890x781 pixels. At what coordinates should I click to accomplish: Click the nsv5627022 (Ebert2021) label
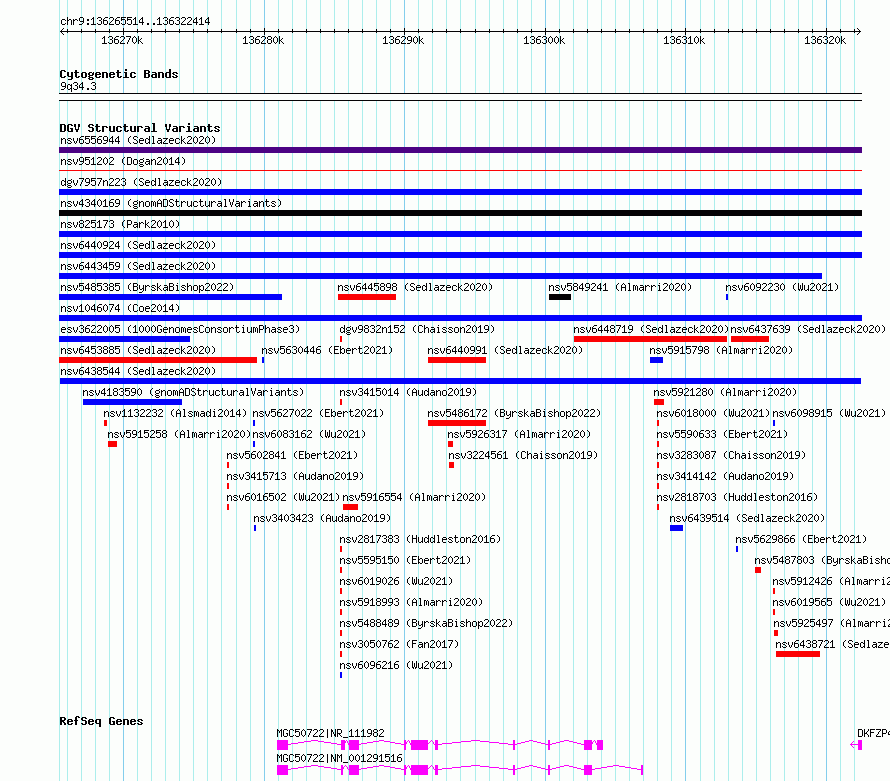(318, 413)
